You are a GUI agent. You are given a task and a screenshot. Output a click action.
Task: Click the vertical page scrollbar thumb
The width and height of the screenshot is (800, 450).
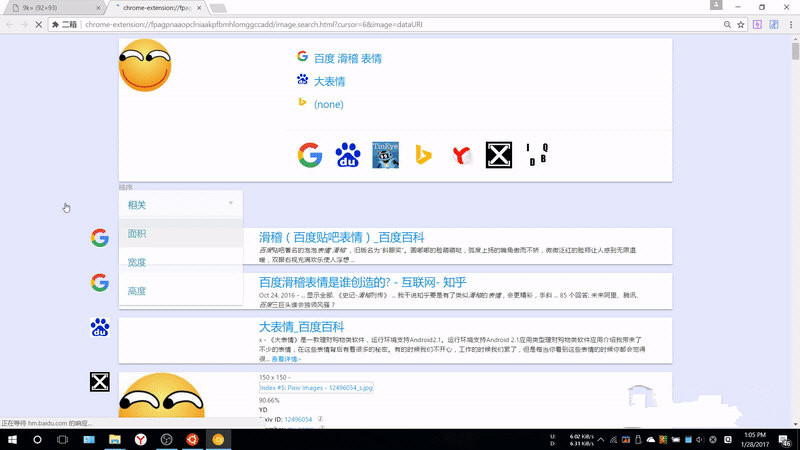pos(795,52)
